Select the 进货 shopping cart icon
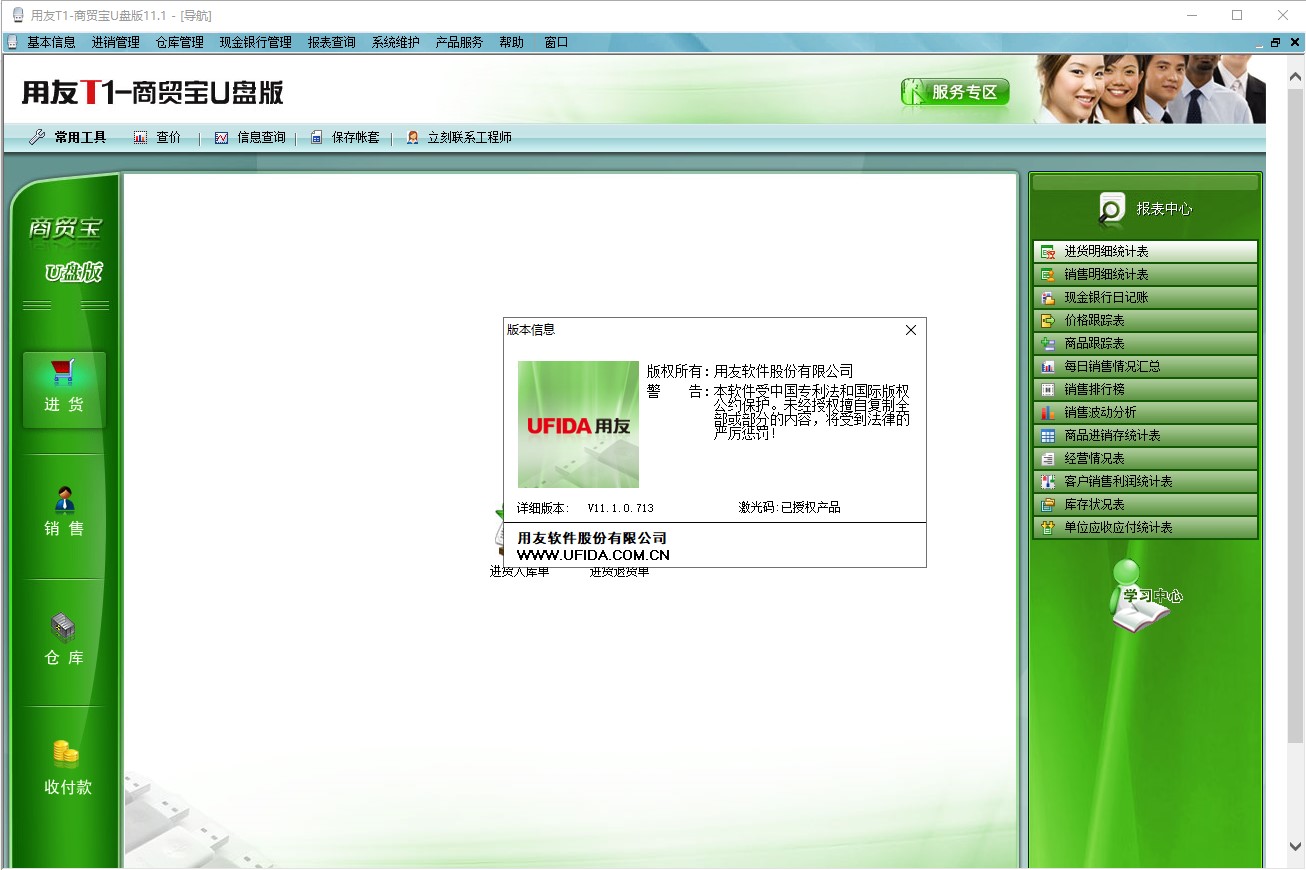This screenshot has width=1306, height=870. coord(64,372)
